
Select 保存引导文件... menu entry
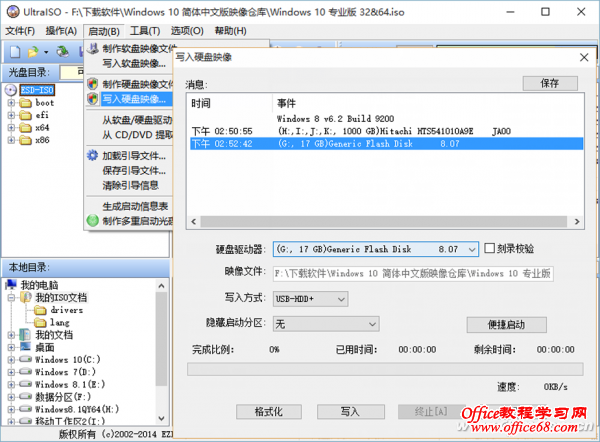pyautogui.click(x=134, y=171)
